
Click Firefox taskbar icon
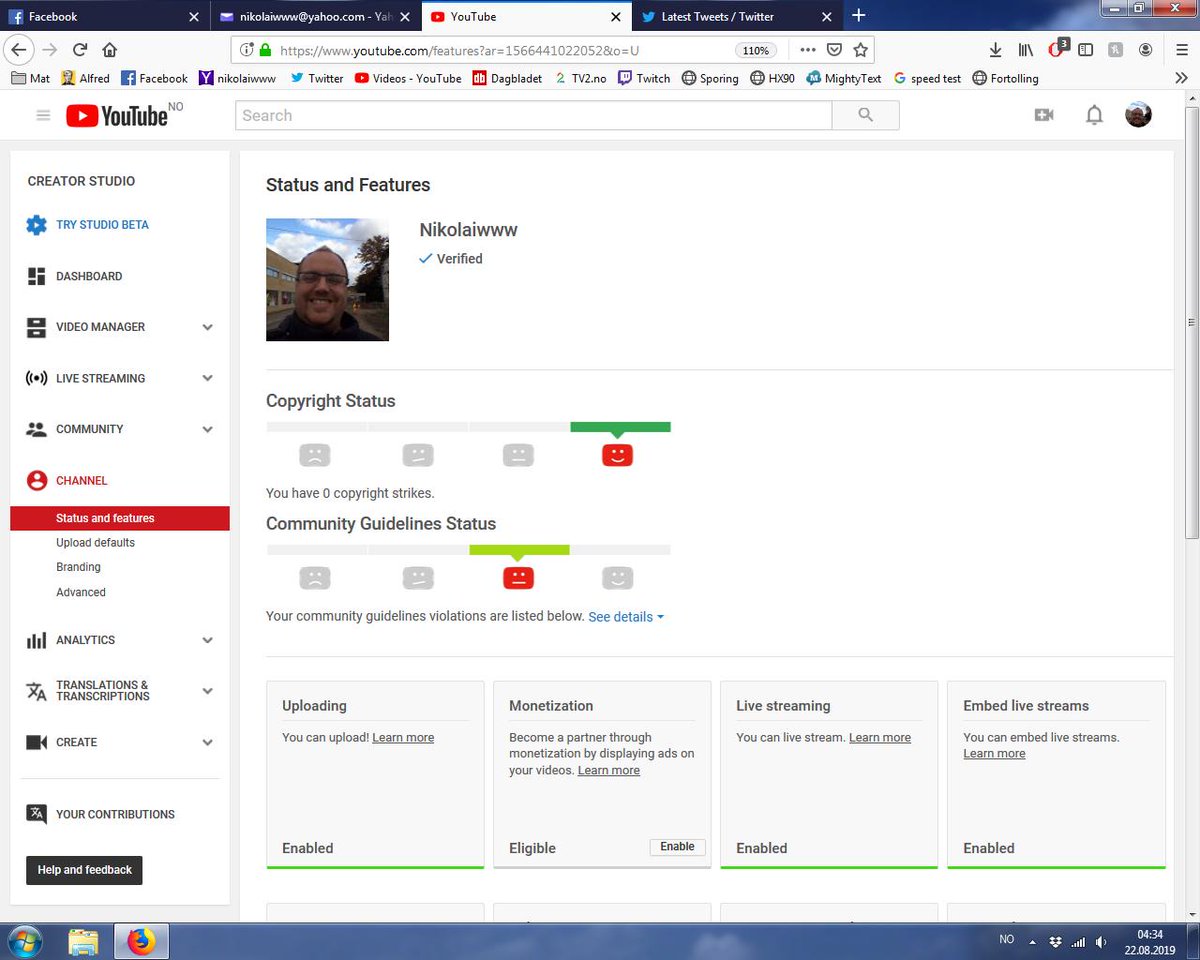[142, 941]
